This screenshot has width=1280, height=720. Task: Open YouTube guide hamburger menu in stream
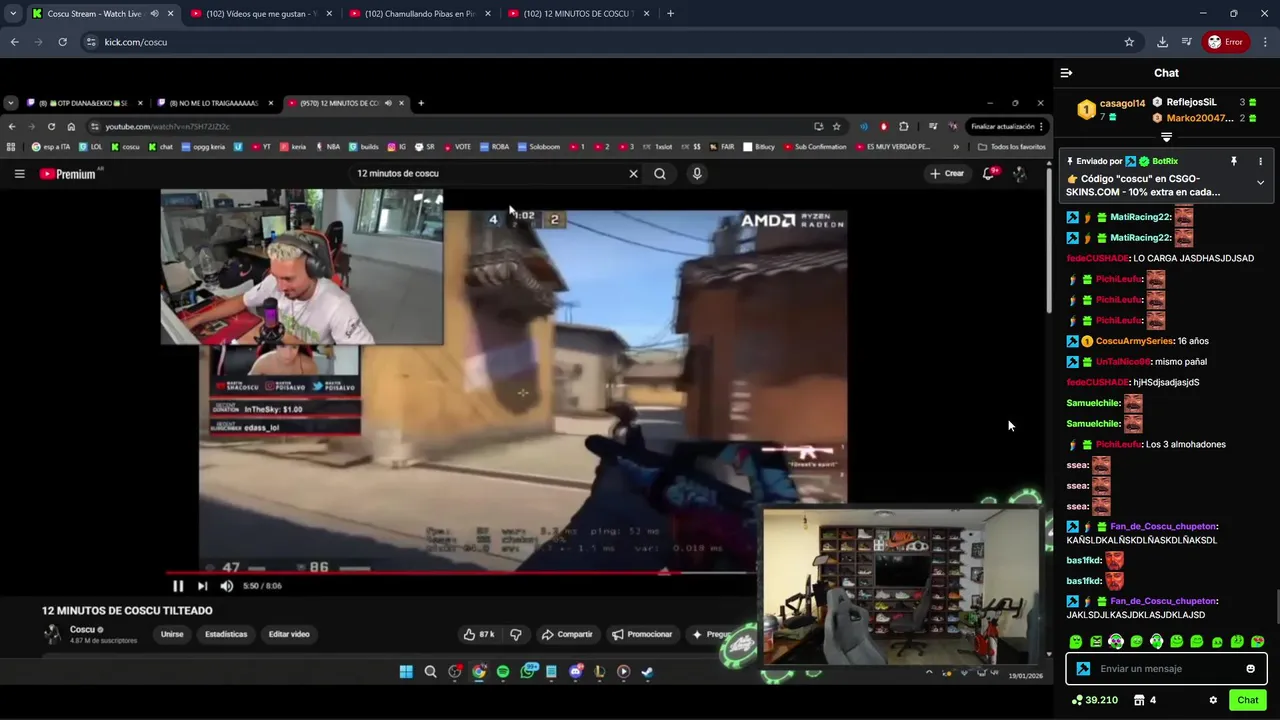pyautogui.click(x=19, y=174)
